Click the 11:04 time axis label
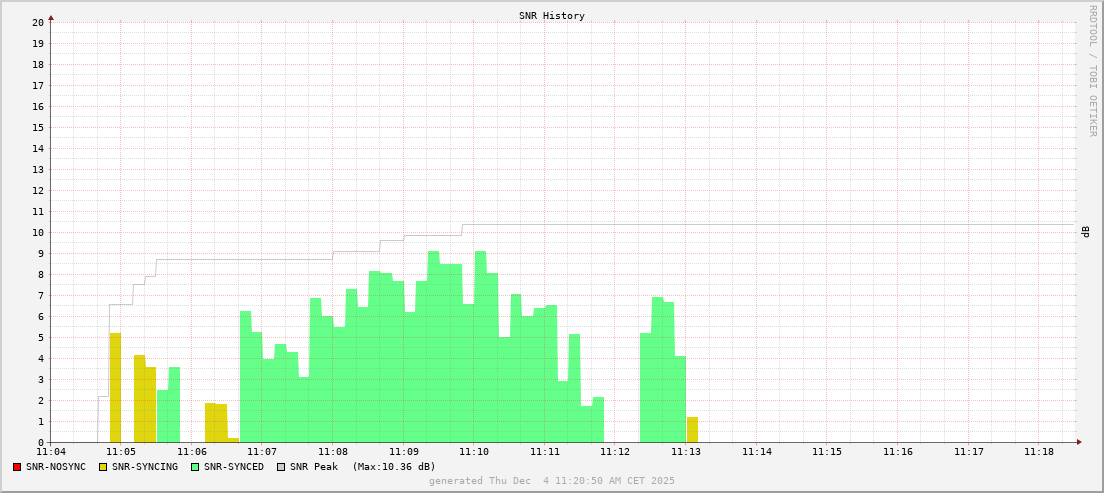 coord(50,452)
